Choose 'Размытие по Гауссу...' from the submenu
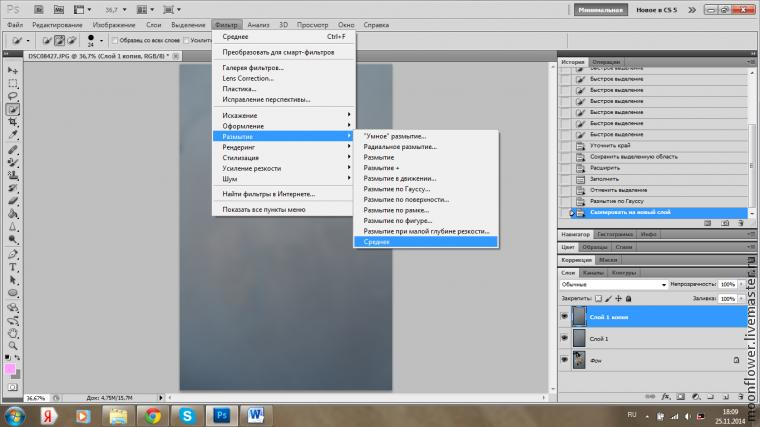Image resolution: width=760 pixels, height=427 pixels. click(396, 189)
